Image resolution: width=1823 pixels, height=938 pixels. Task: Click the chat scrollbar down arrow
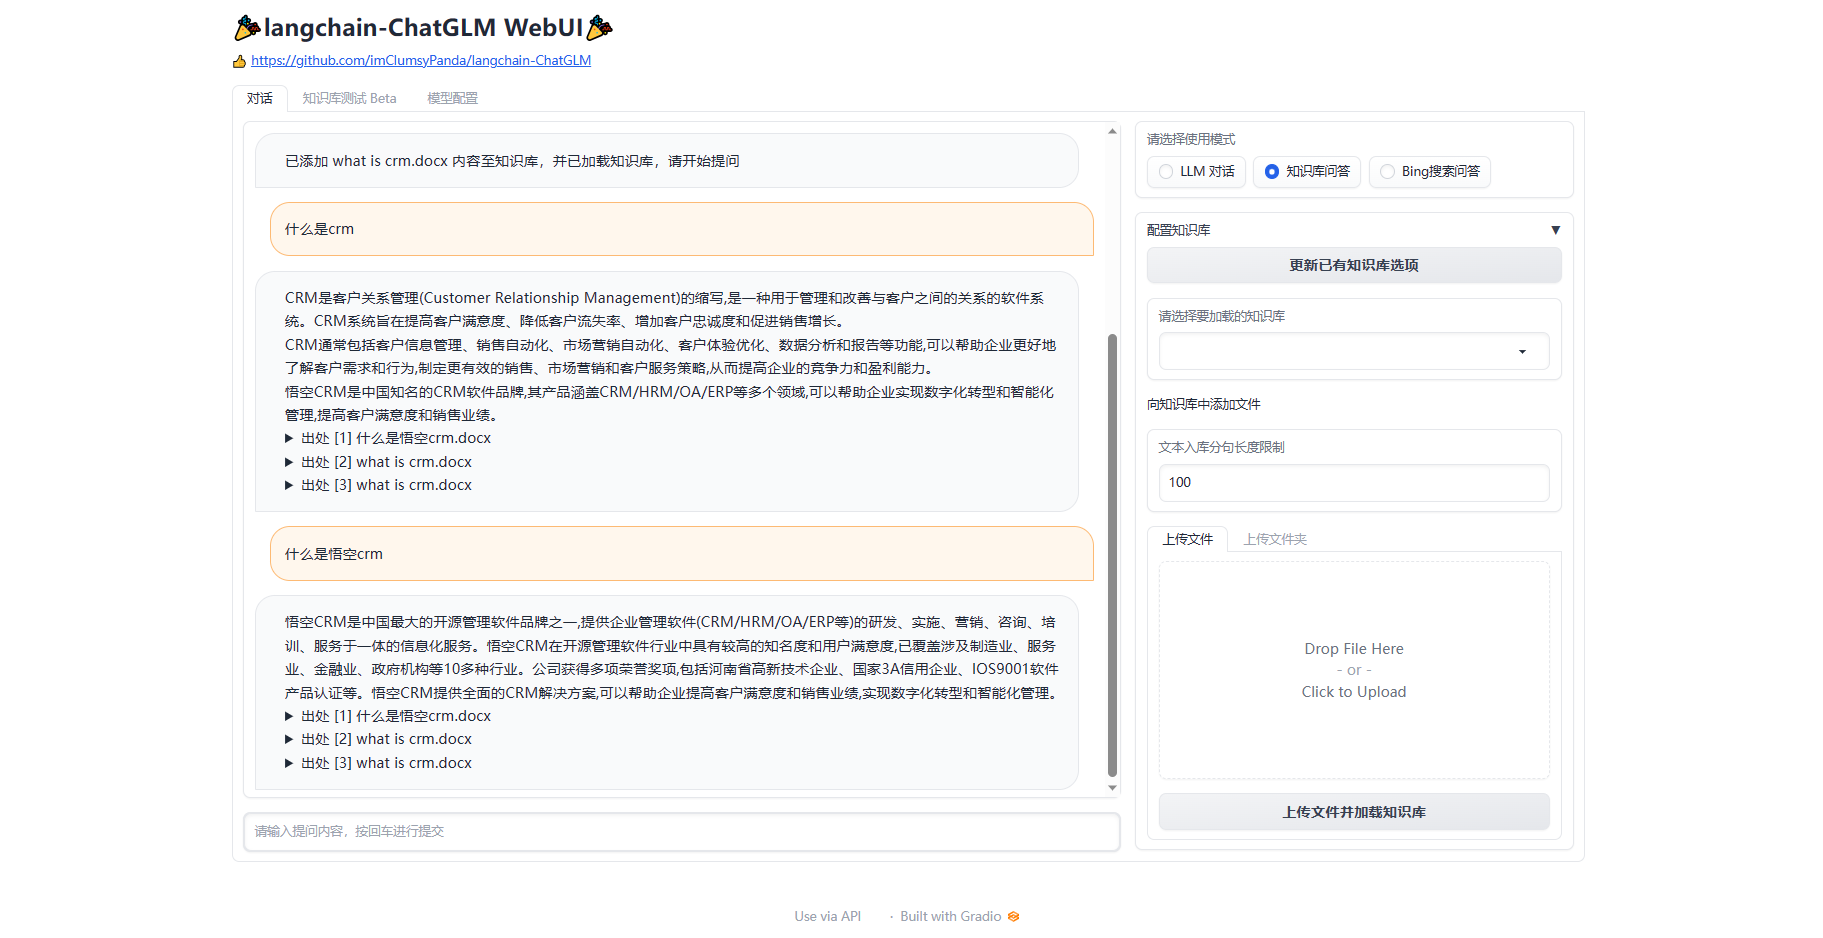click(x=1112, y=788)
